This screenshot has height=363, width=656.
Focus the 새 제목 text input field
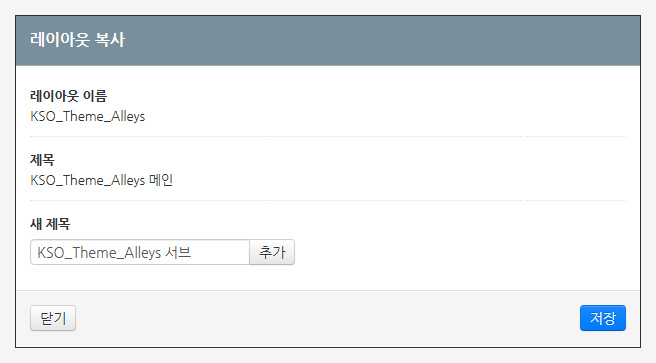coord(140,252)
